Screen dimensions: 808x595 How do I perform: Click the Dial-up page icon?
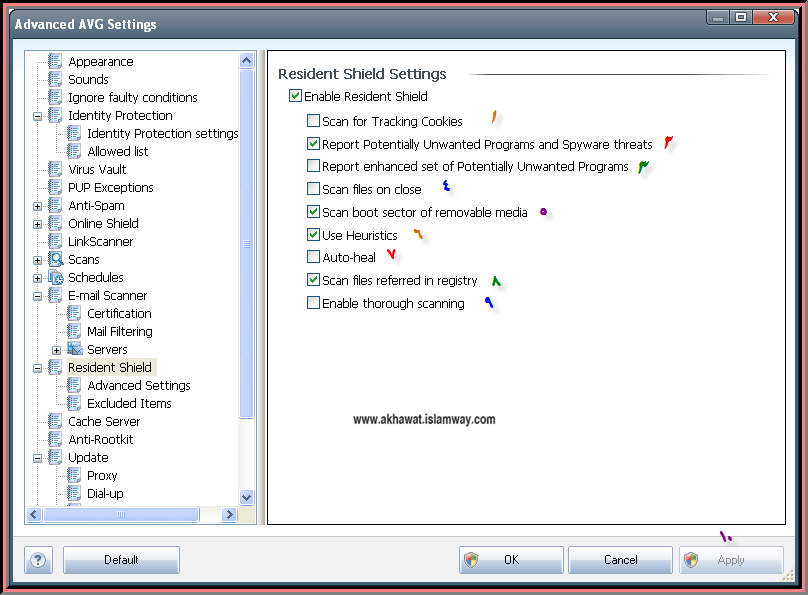[x=74, y=494]
